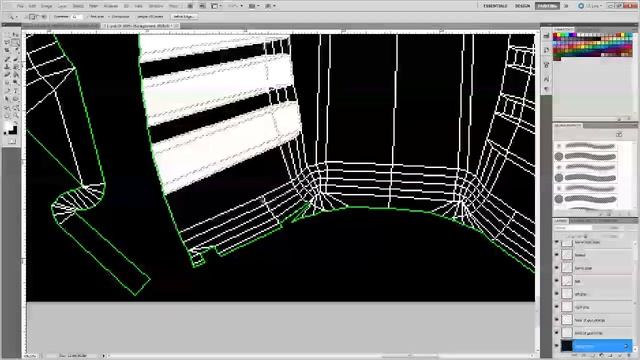Screen dimensions: 640x360
Task: Hide the Background layer eye icon
Action: (557, 346)
